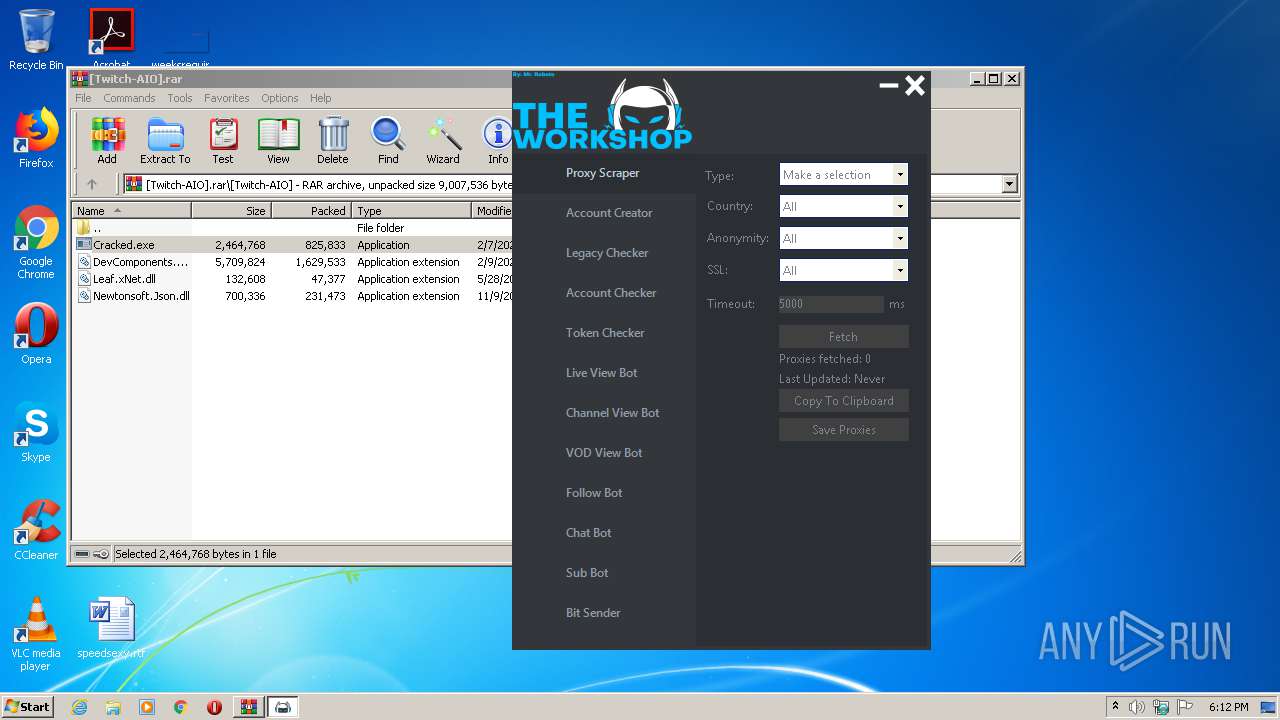Click the Windows Start button
Image resolution: width=1280 pixels, height=720 pixels.
(x=27, y=707)
